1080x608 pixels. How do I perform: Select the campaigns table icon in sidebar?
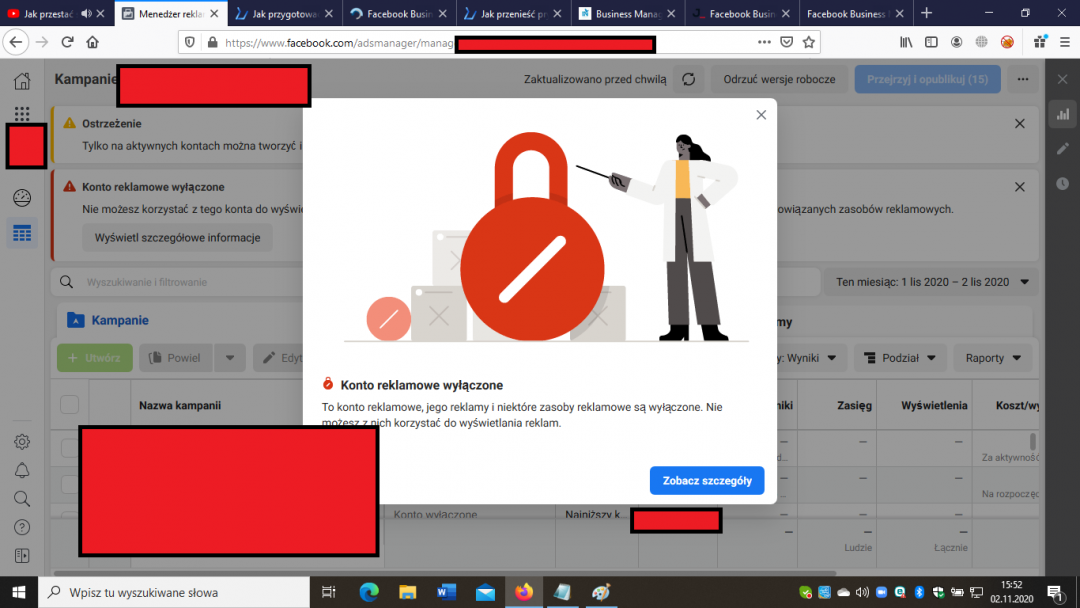tap(22, 234)
